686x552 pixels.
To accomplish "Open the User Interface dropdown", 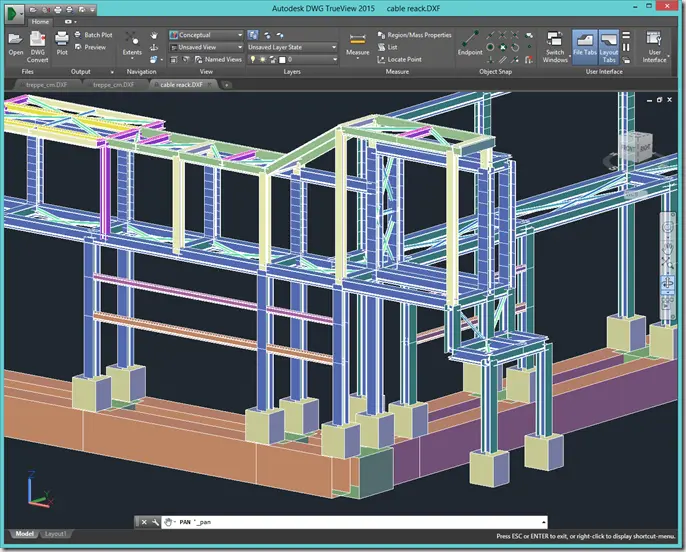I will 654,47.
